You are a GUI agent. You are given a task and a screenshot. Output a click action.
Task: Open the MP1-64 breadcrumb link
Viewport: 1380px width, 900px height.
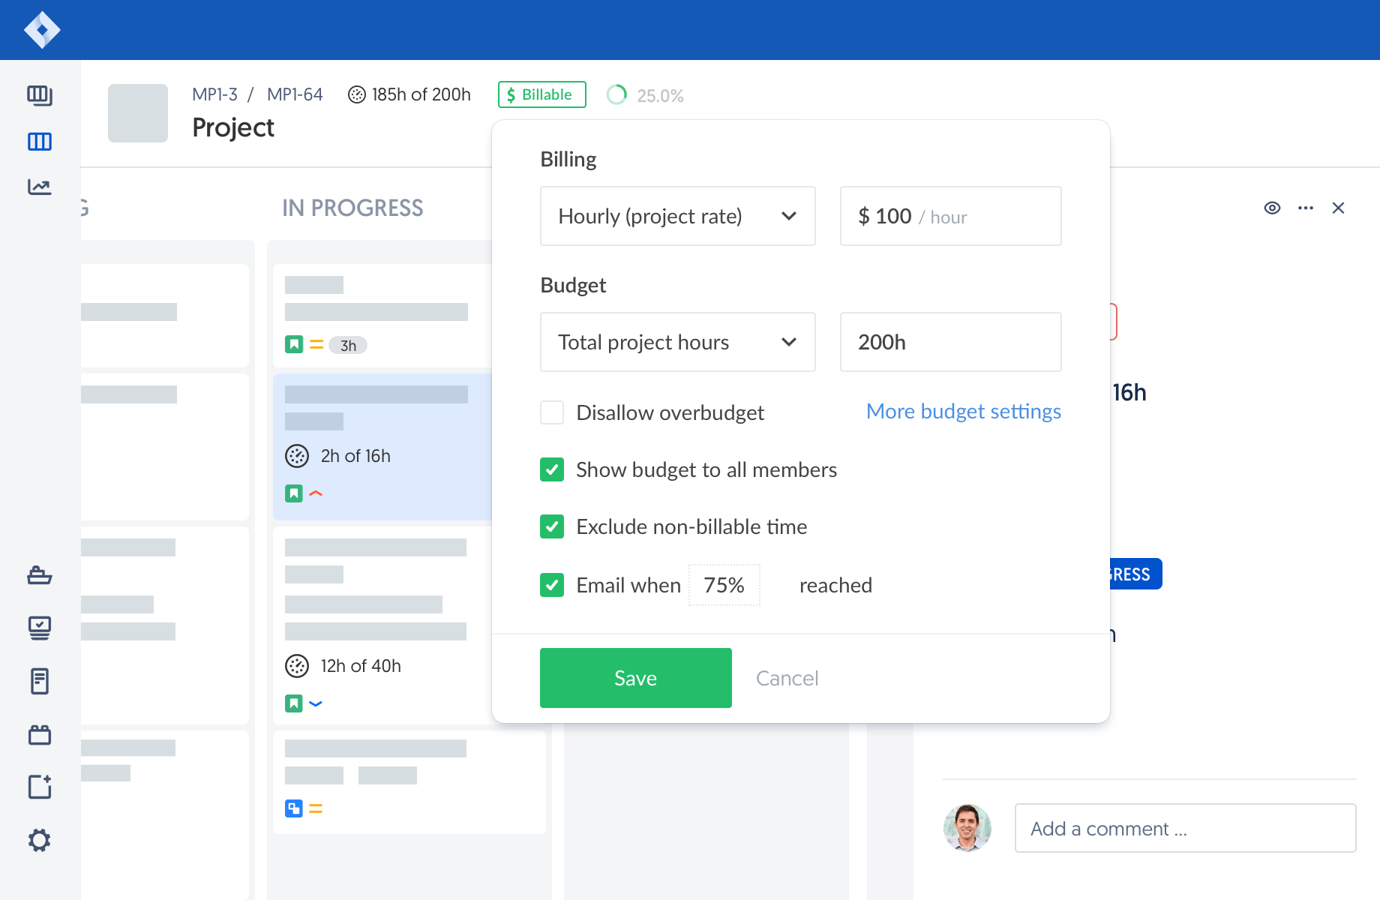point(295,94)
